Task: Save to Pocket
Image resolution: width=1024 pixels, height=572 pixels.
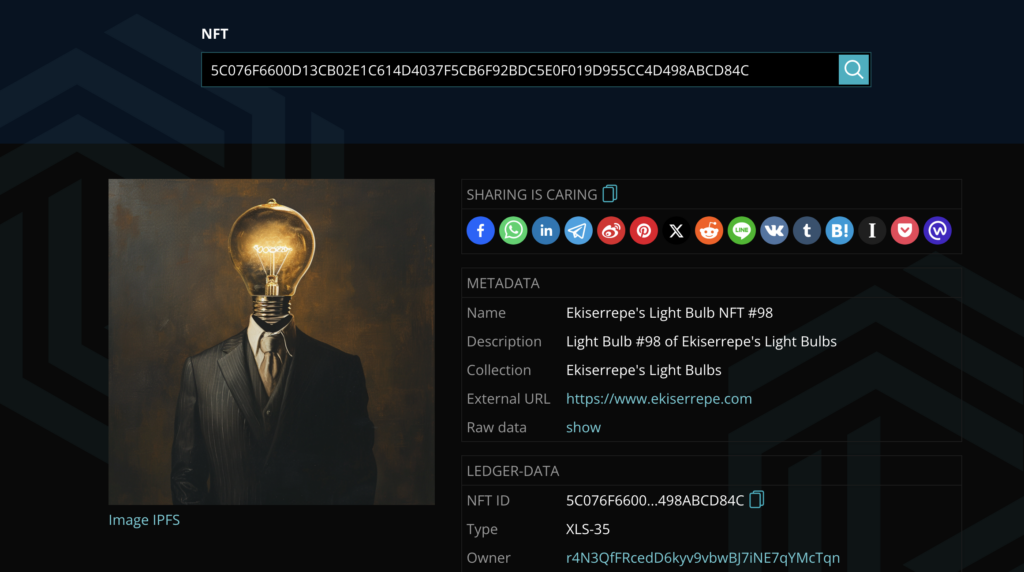Action: pyautogui.click(x=905, y=231)
